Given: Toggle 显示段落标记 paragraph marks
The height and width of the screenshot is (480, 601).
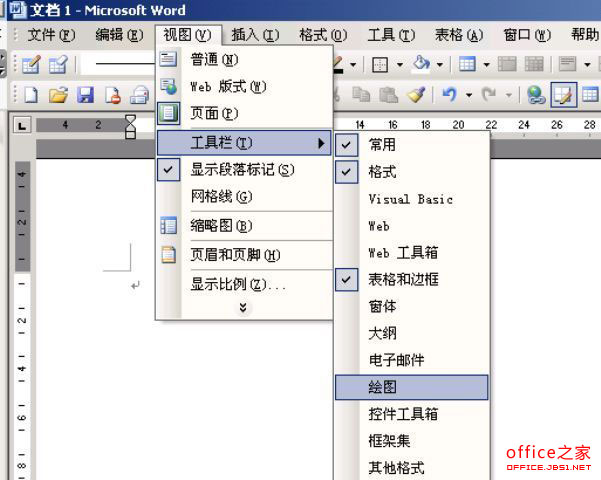Looking at the screenshot, I should [244, 169].
